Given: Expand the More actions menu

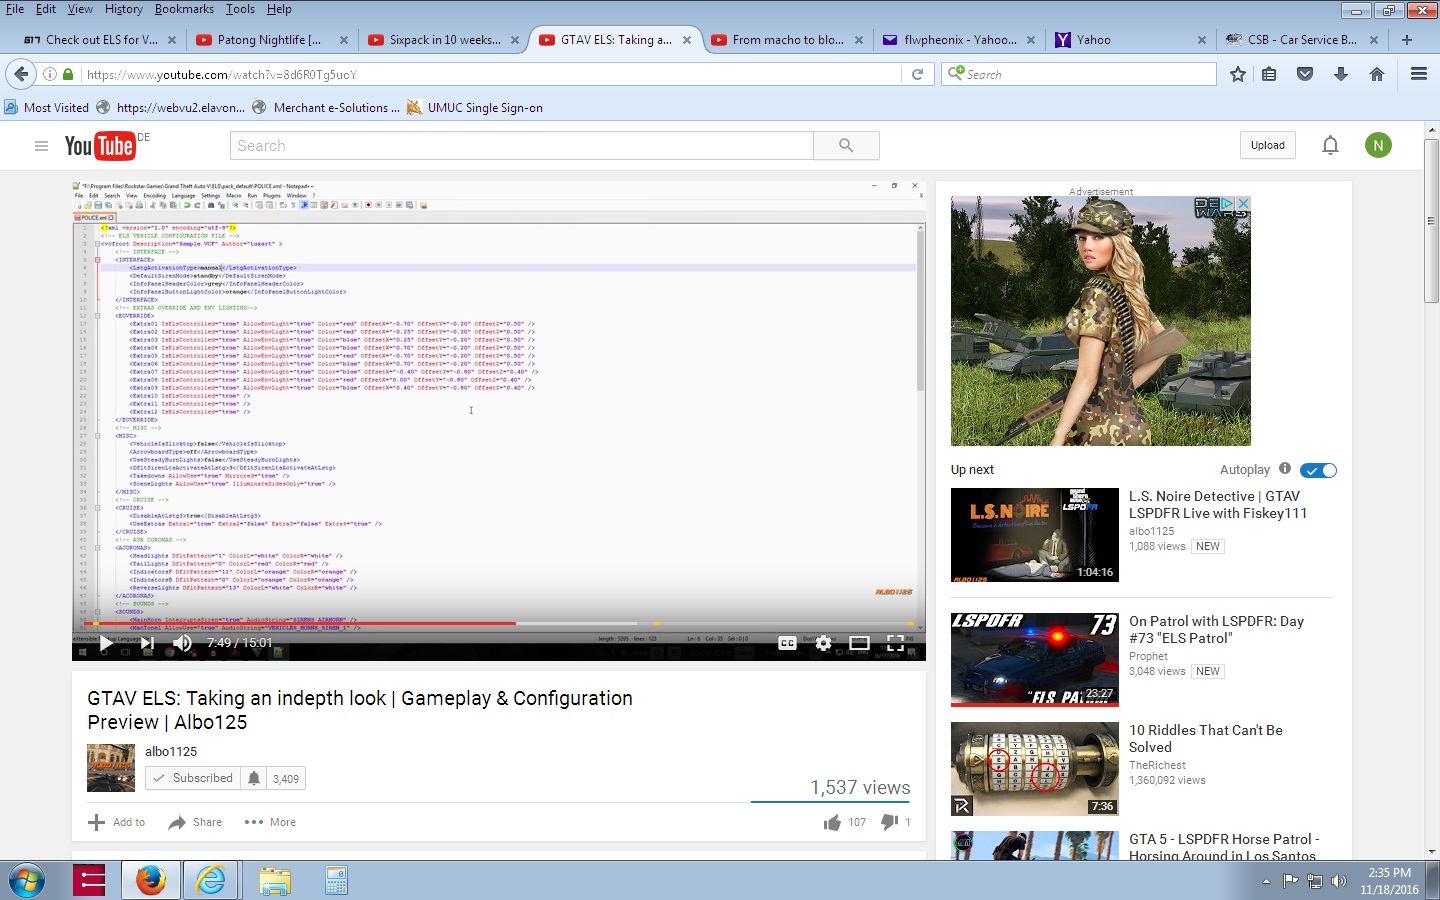Looking at the screenshot, I should click(270, 822).
